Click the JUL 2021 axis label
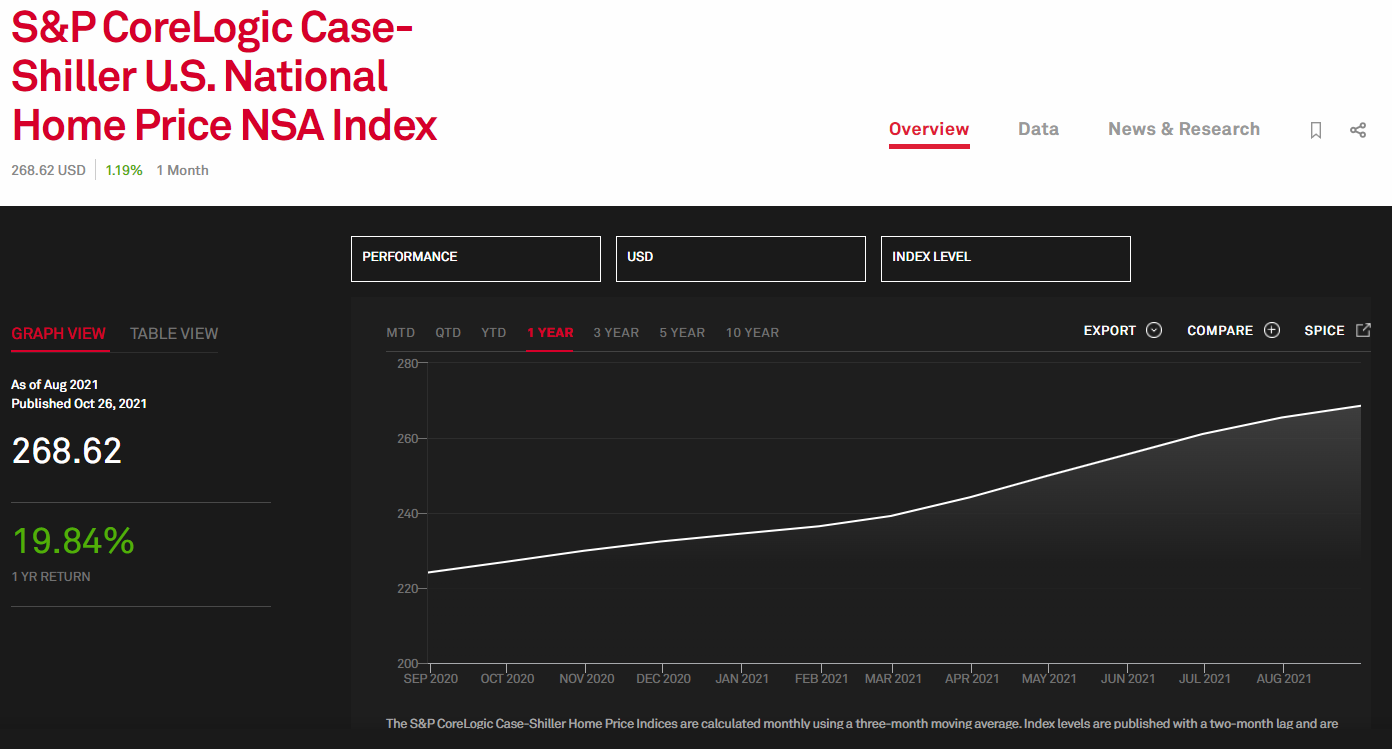1392x749 pixels. 1204,679
